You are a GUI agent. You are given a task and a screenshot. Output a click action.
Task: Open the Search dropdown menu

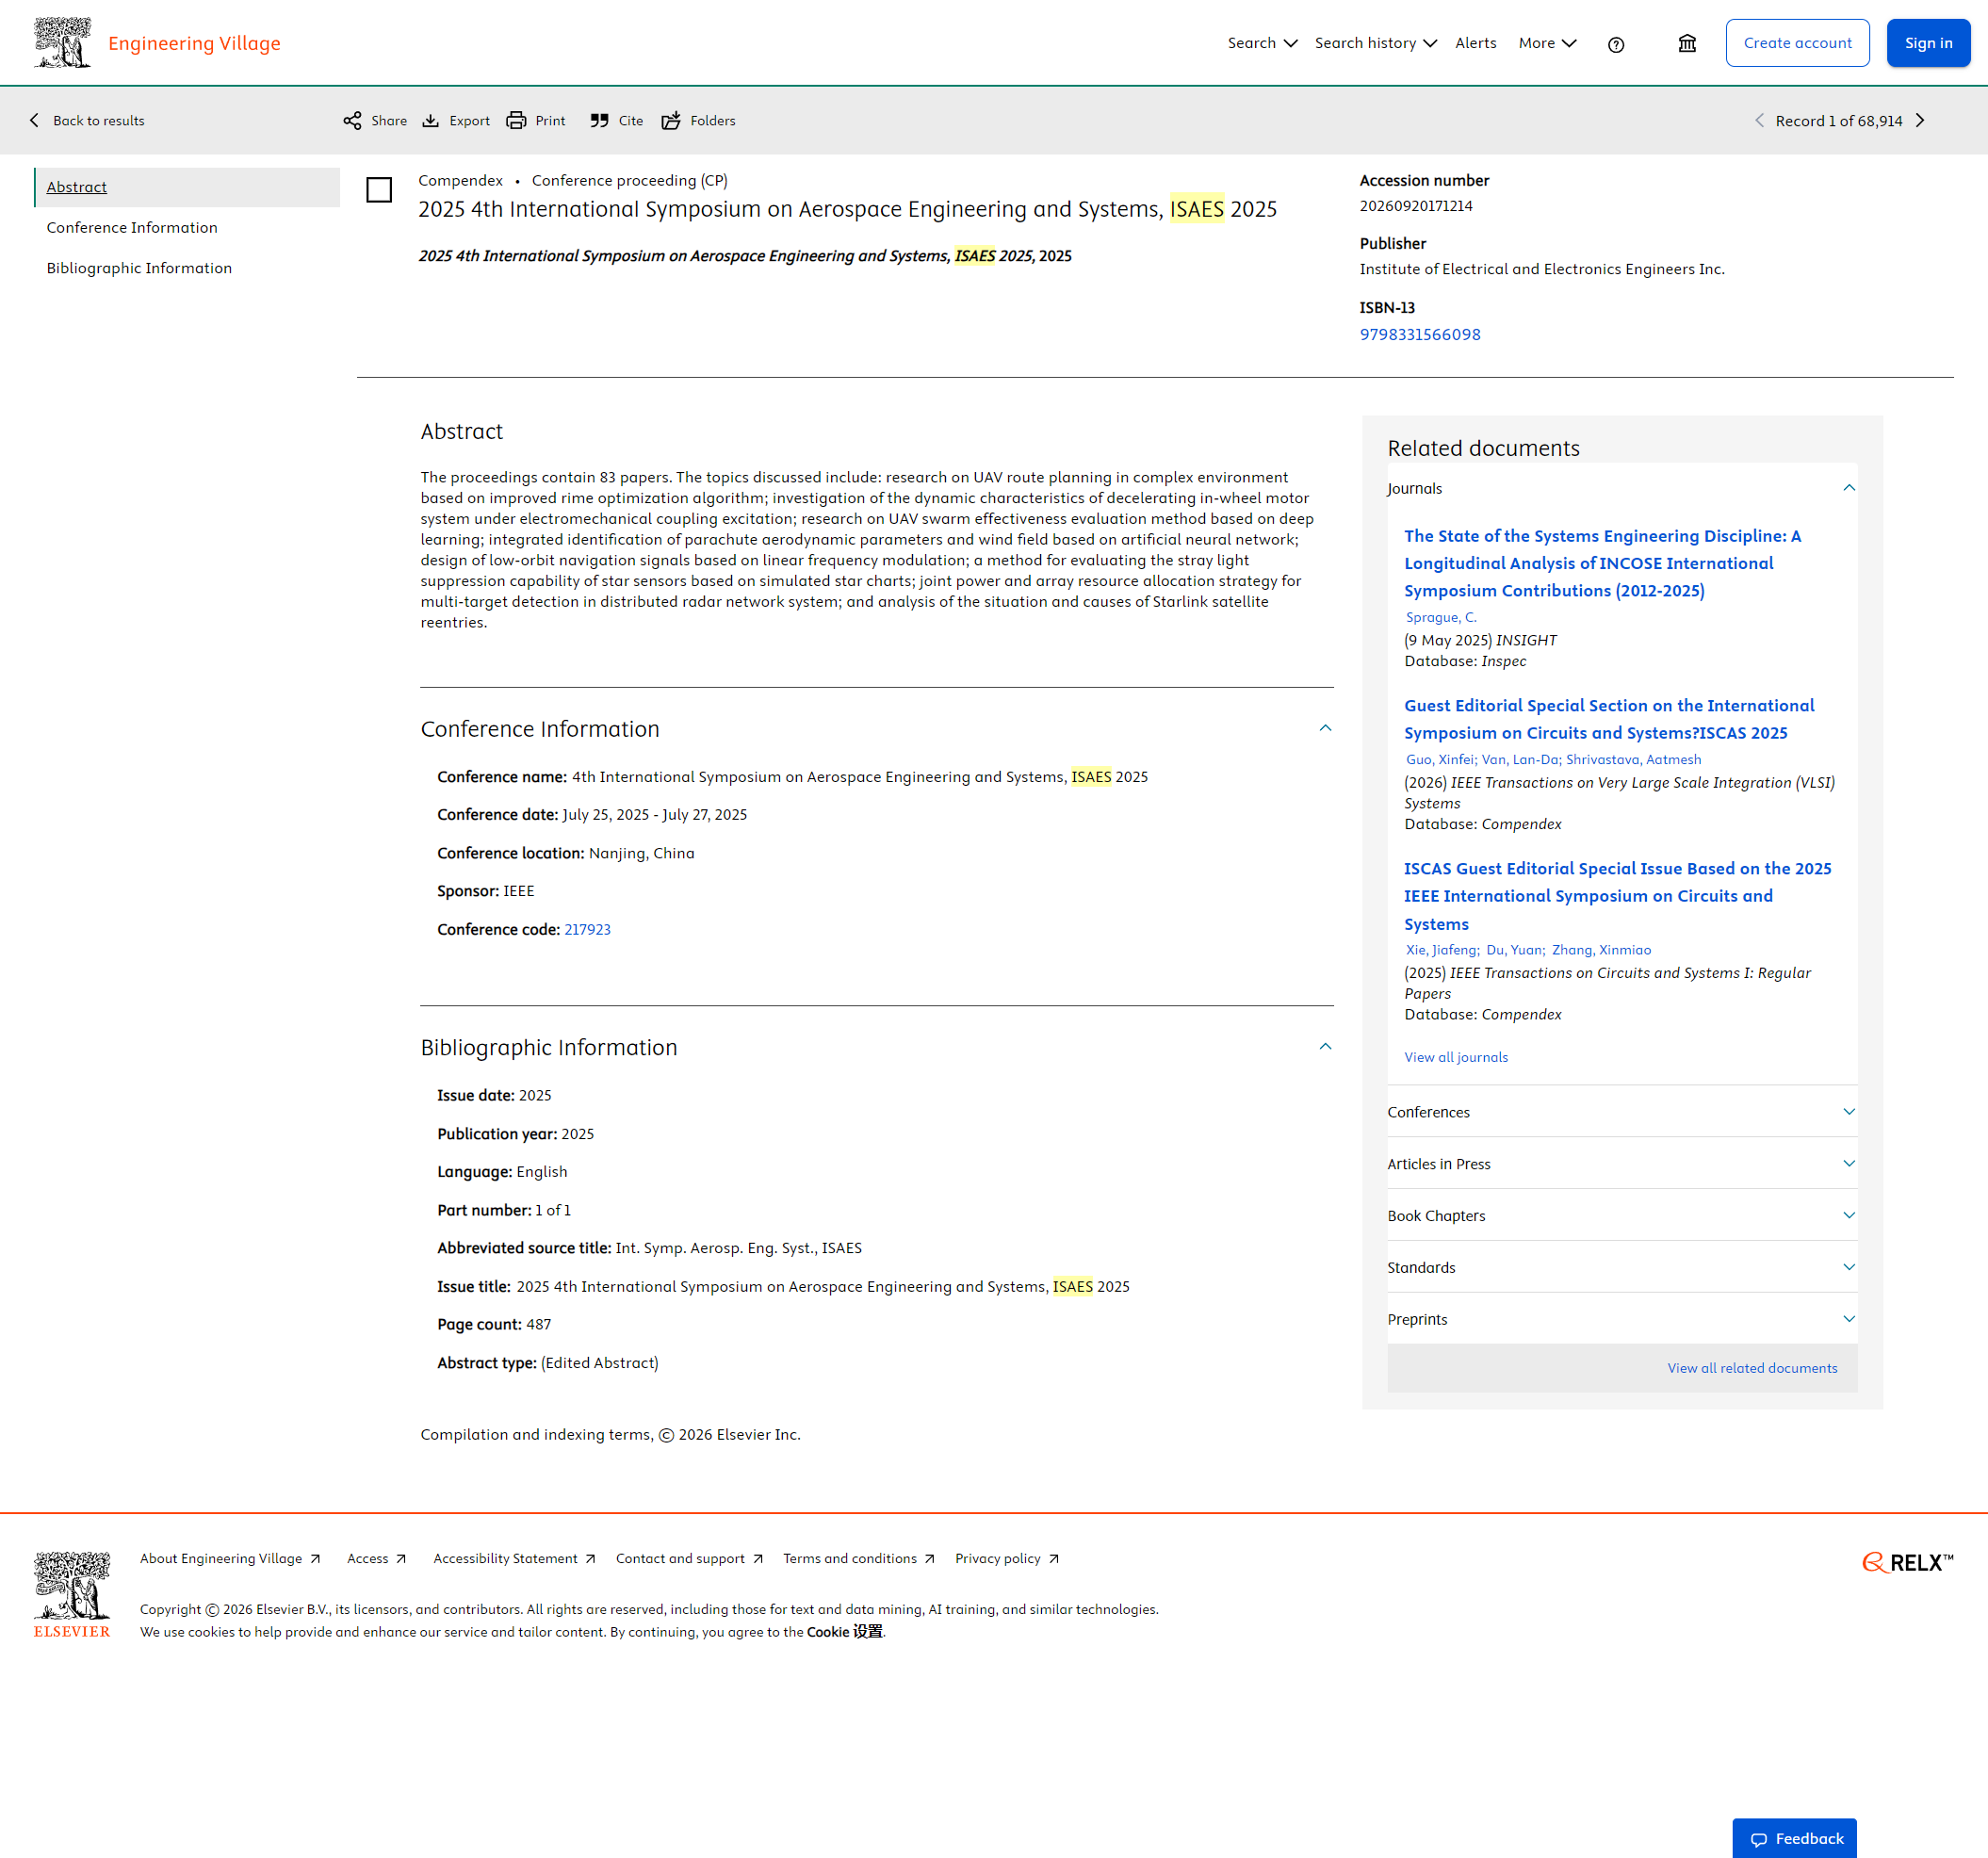click(x=1262, y=43)
